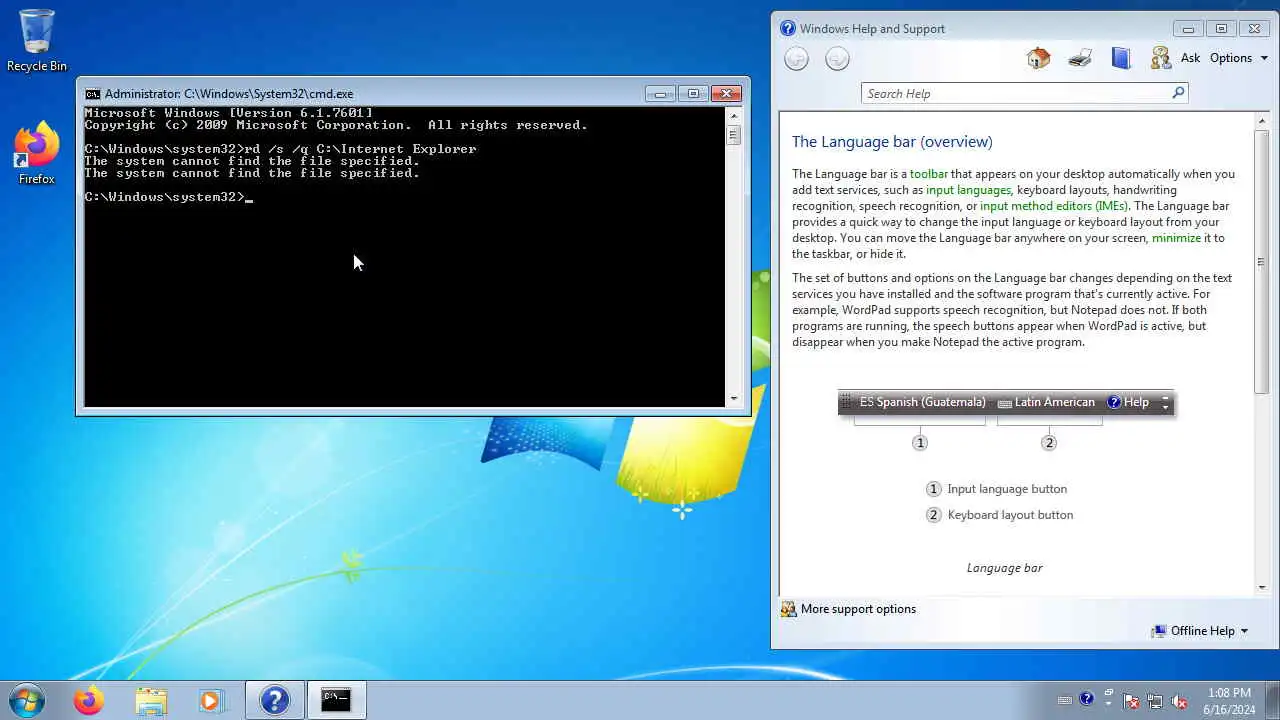The width and height of the screenshot is (1280, 720).
Task: Minimize the cmd.exe window
Action: click(x=660, y=94)
